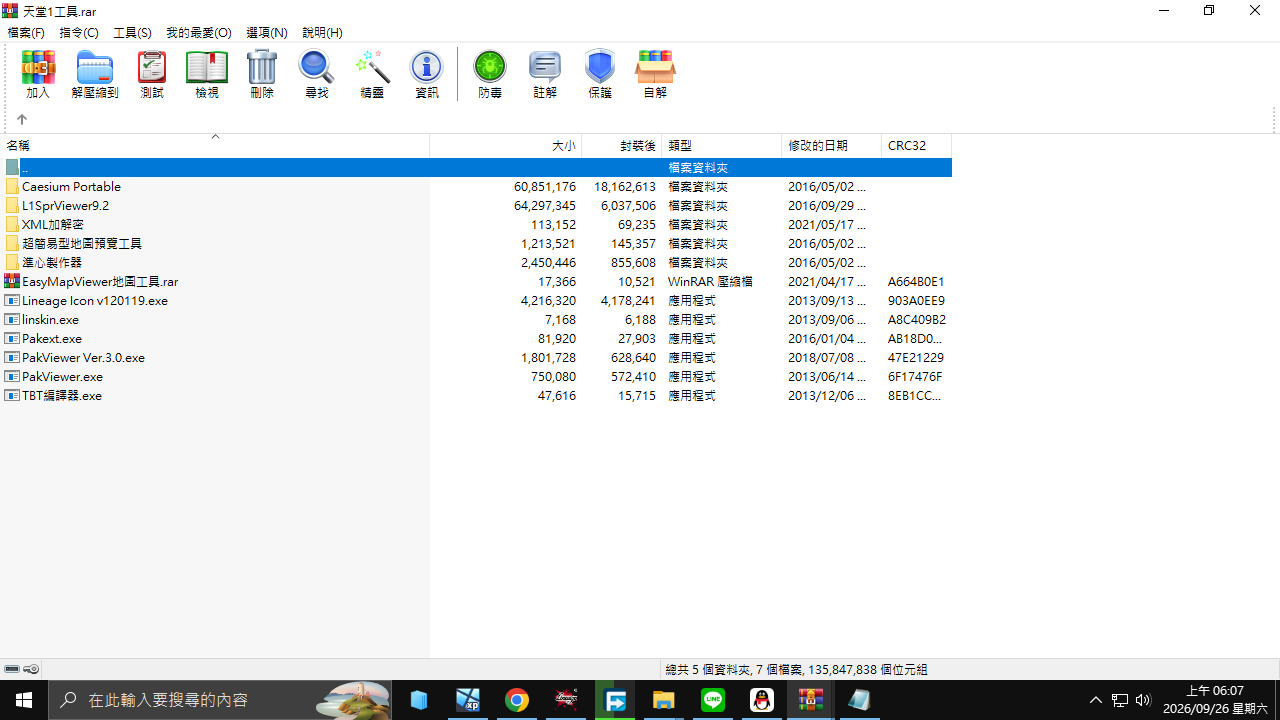The width and height of the screenshot is (1280, 720).
Task: Select the L1SprViewer9.2 folder
Action: click(x=65, y=205)
